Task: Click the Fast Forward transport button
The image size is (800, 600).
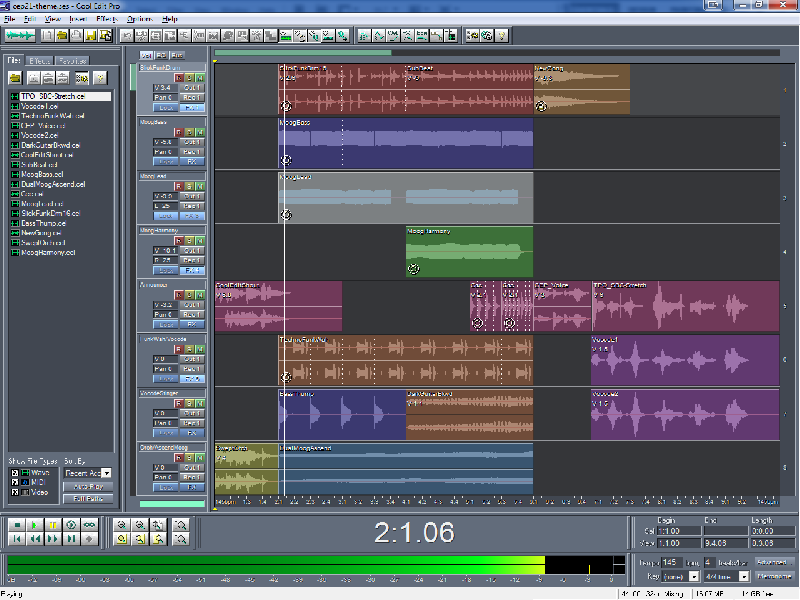Action: pos(53,539)
